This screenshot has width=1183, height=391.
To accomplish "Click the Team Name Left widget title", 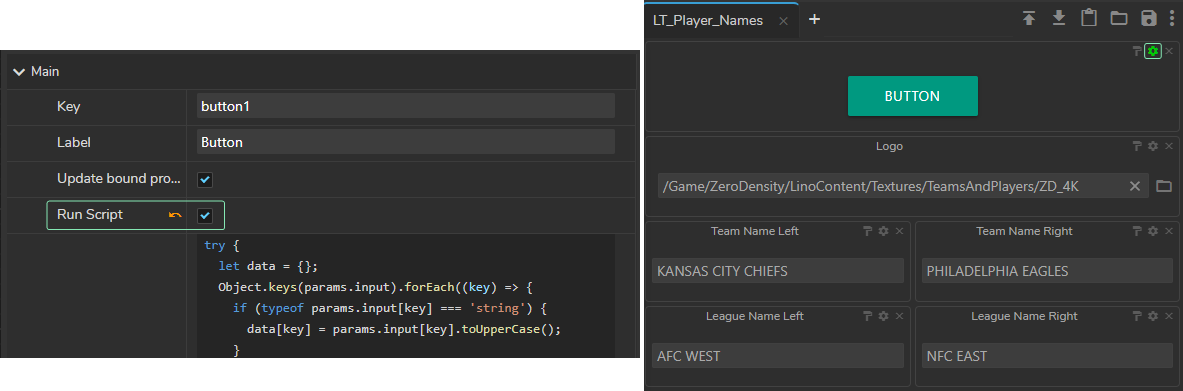I will click(x=754, y=231).
